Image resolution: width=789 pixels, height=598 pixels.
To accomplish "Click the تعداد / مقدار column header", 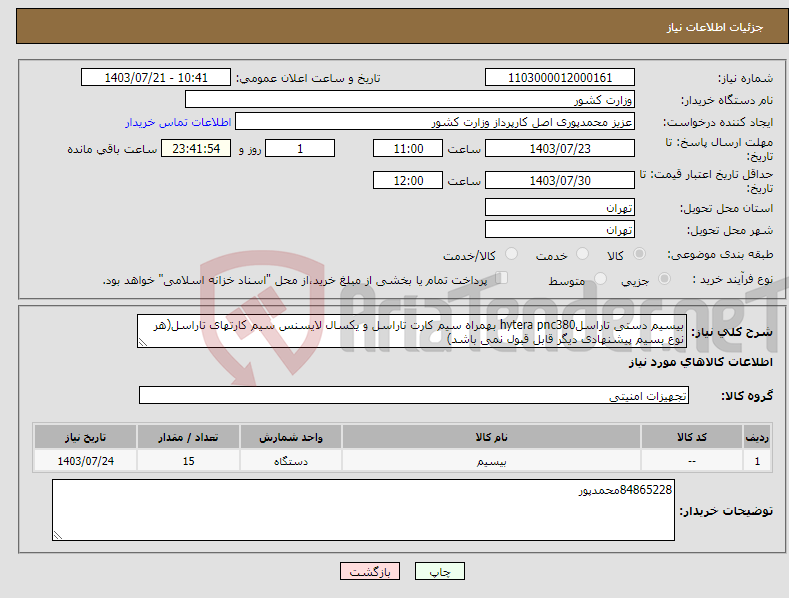I will pyautogui.click(x=188, y=437).
